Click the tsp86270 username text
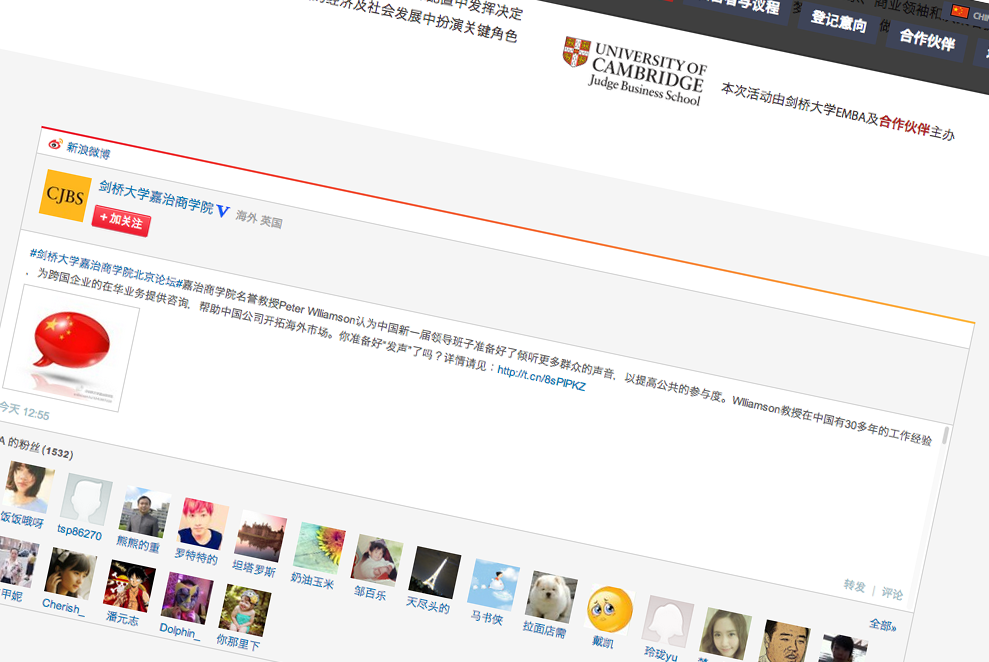Viewport: 989px width, 662px height. click(x=79, y=532)
